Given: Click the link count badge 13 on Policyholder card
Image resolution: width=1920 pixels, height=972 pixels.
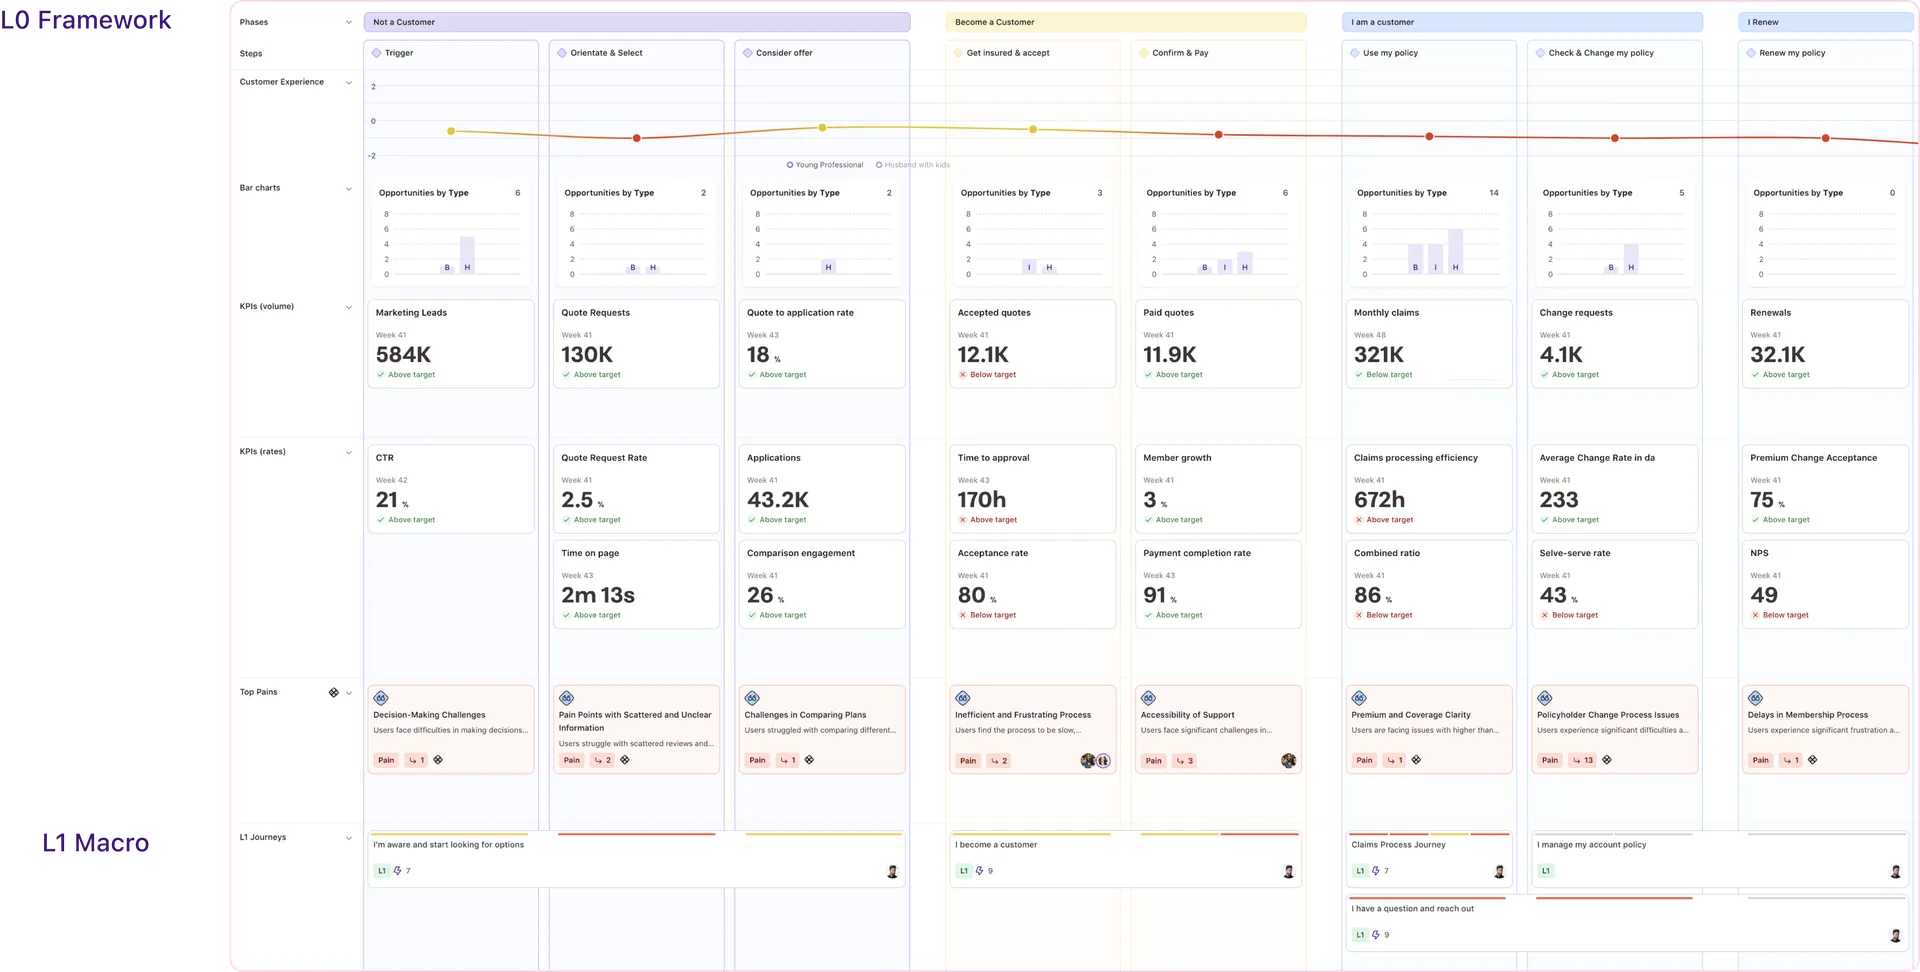Looking at the screenshot, I should coord(1583,760).
